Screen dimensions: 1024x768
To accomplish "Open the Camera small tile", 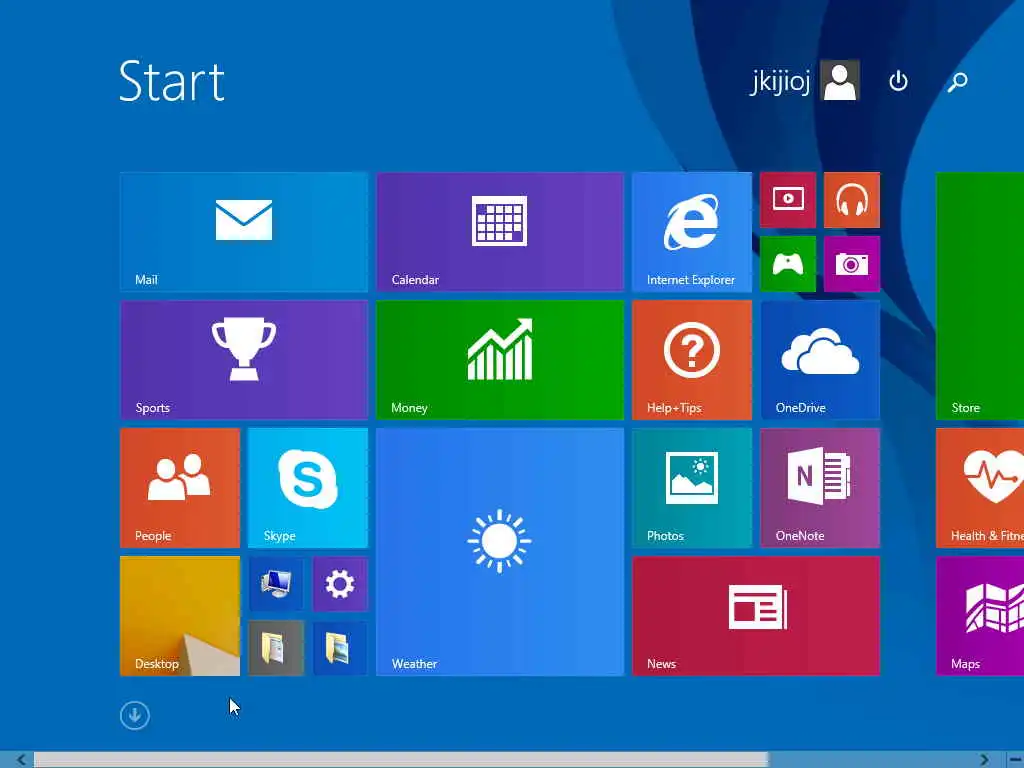I will point(852,264).
